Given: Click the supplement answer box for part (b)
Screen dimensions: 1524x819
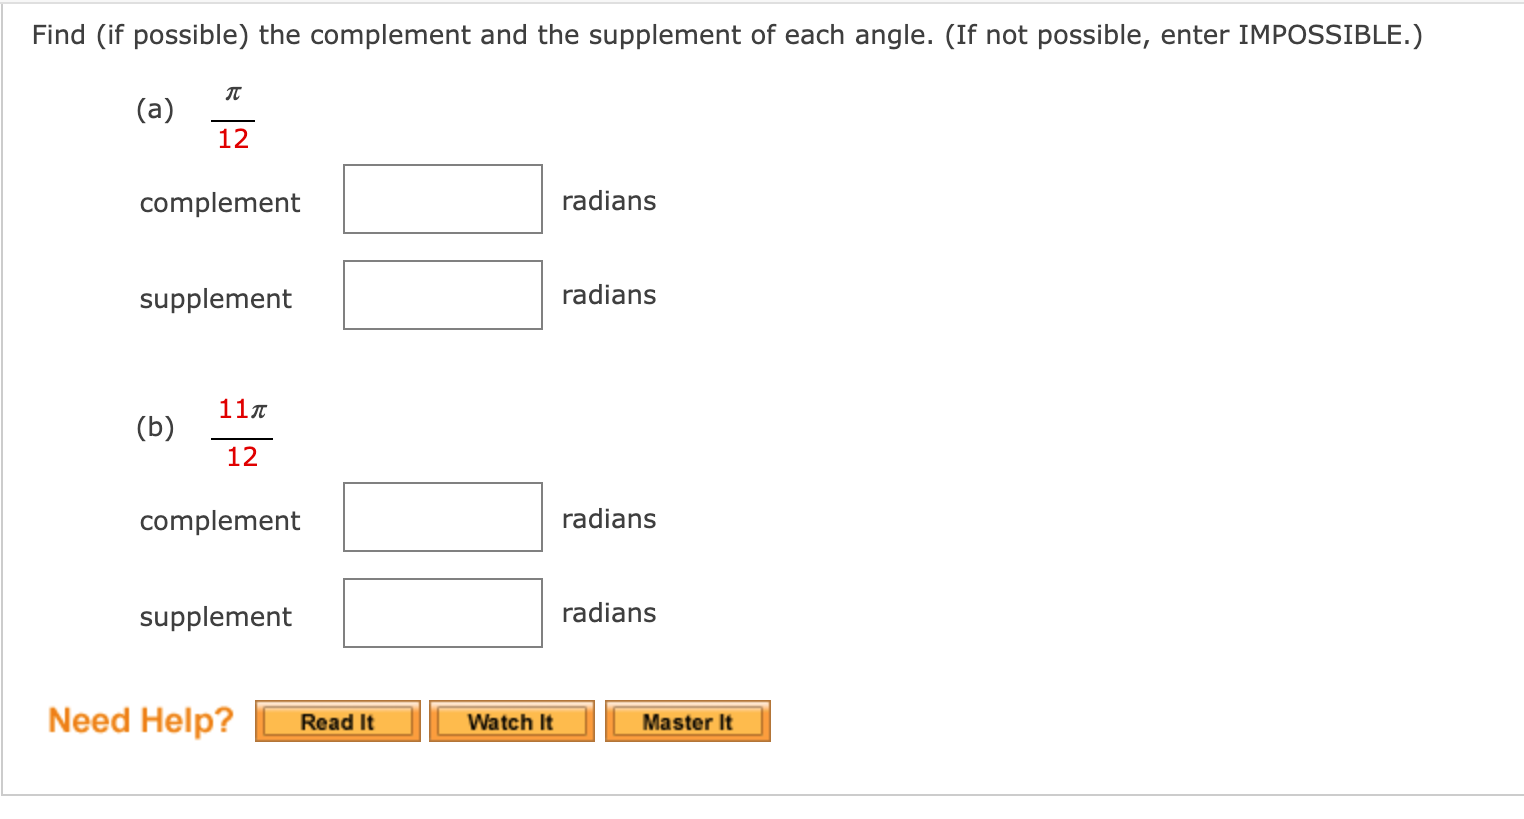Looking at the screenshot, I should click(x=442, y=612).
